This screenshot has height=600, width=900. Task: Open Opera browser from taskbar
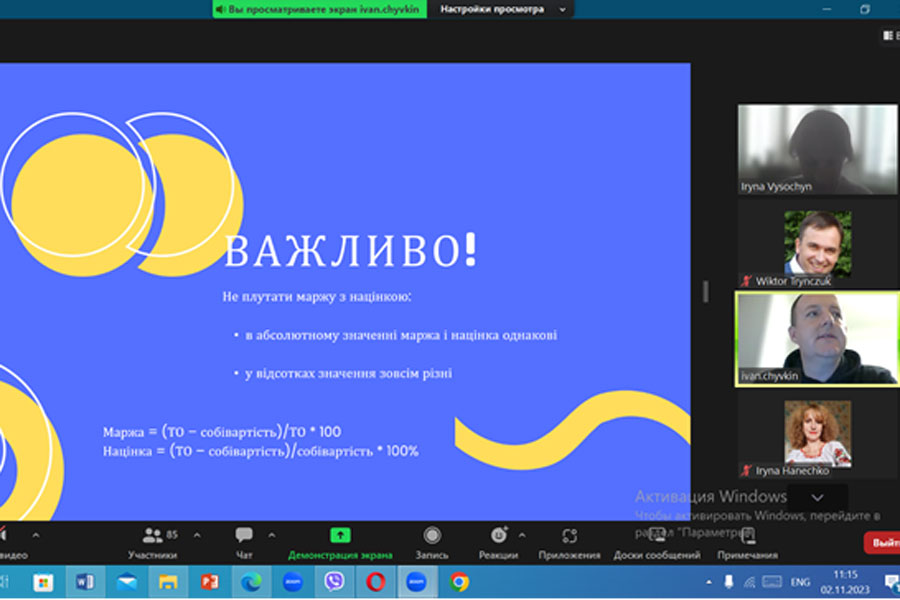(376, 582)
